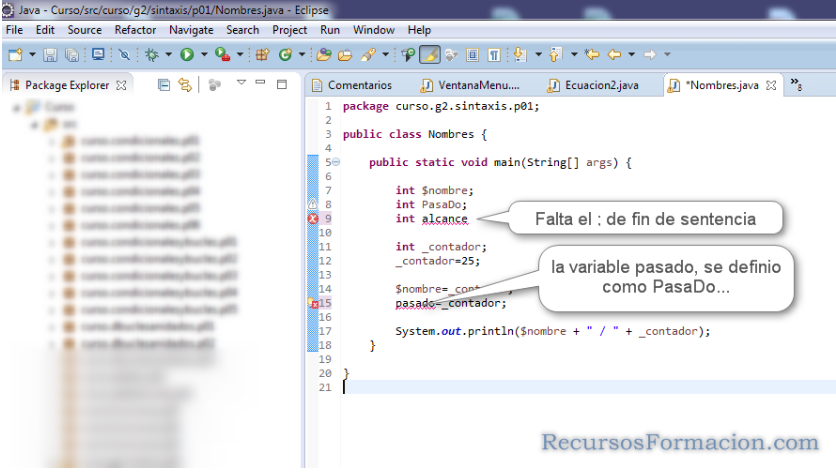Switch to the Comentarios editor tab
The image size is (836, 474).
[x=352, y=85]
